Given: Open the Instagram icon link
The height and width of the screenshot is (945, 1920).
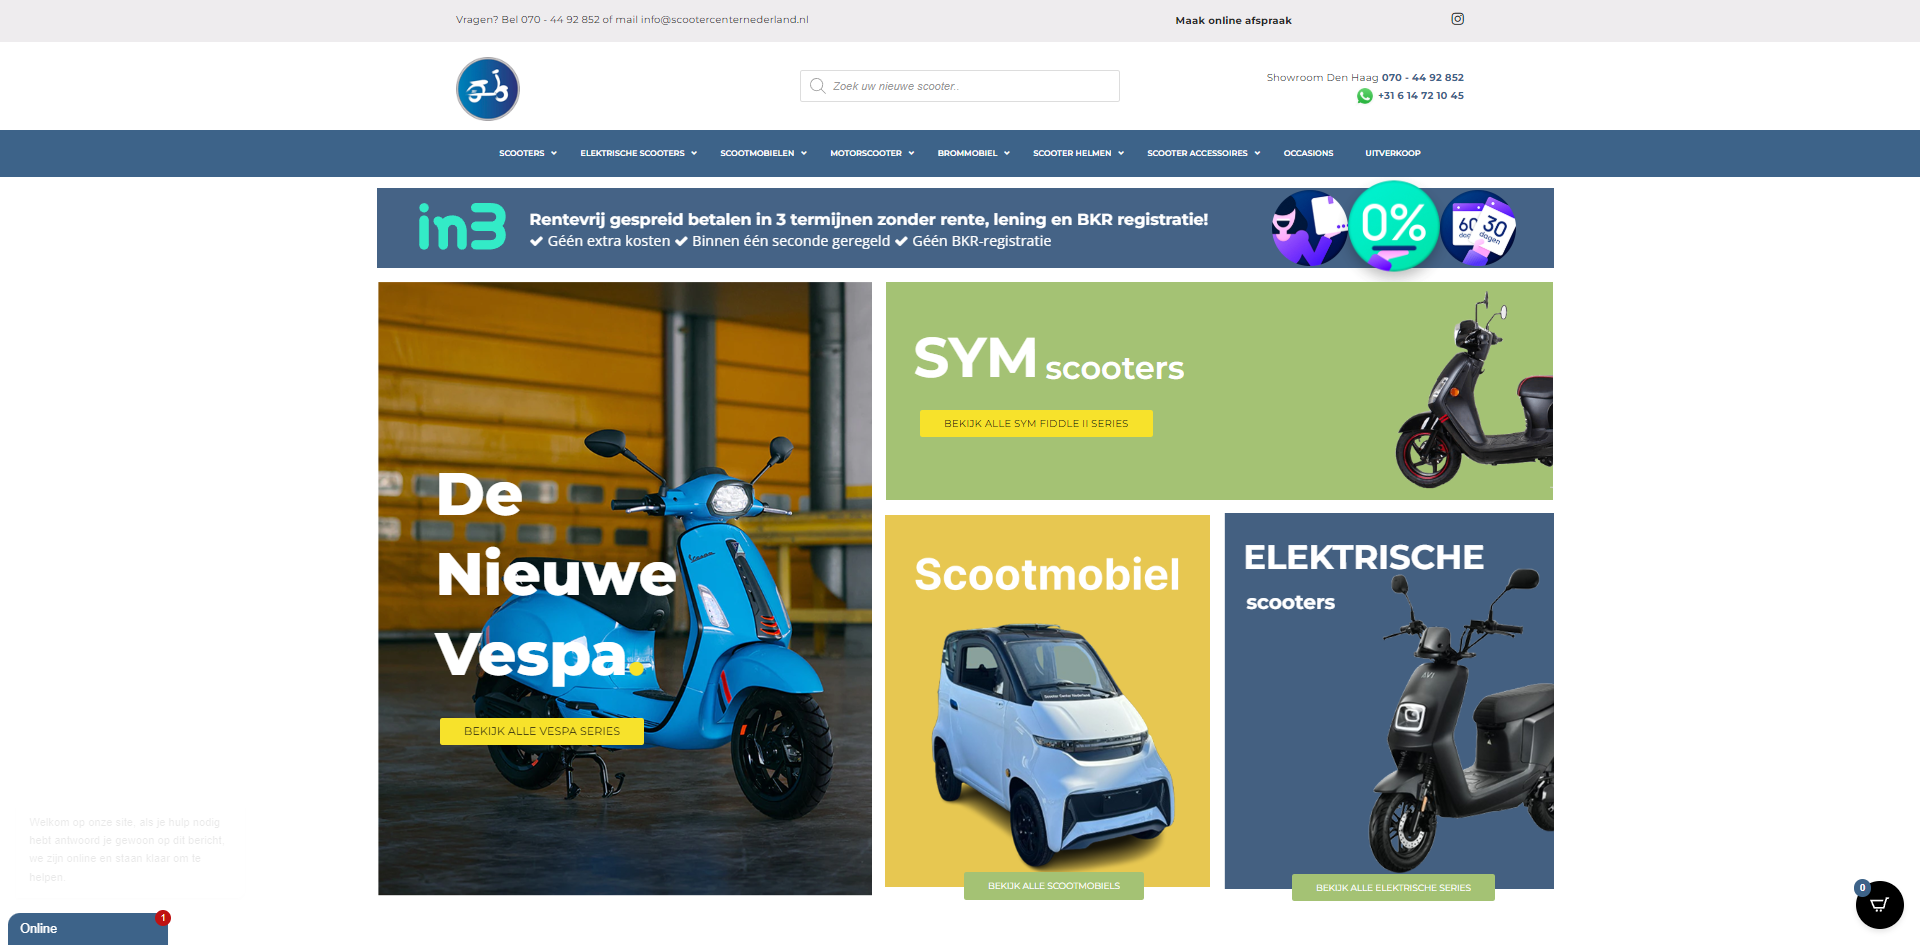Looking at the screenshot, I should [x=1457, y=19].
